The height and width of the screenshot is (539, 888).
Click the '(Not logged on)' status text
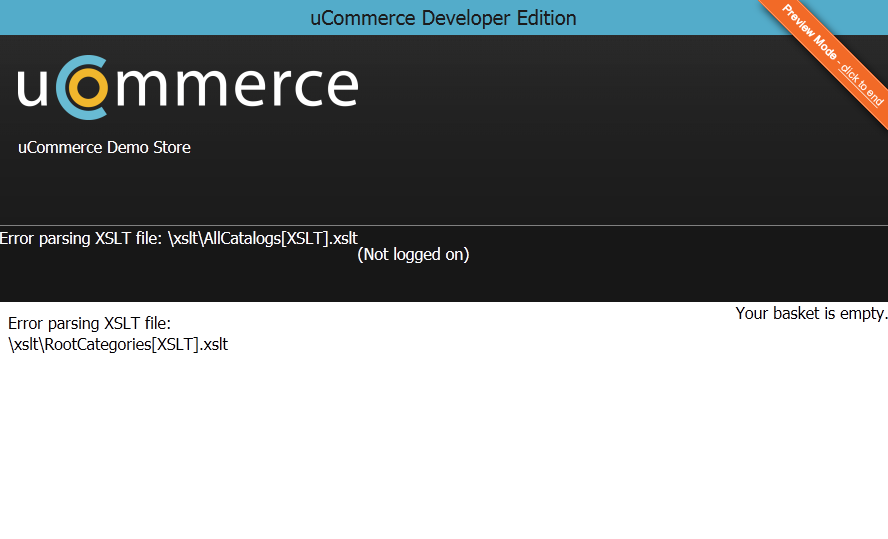tap(413, 254)
